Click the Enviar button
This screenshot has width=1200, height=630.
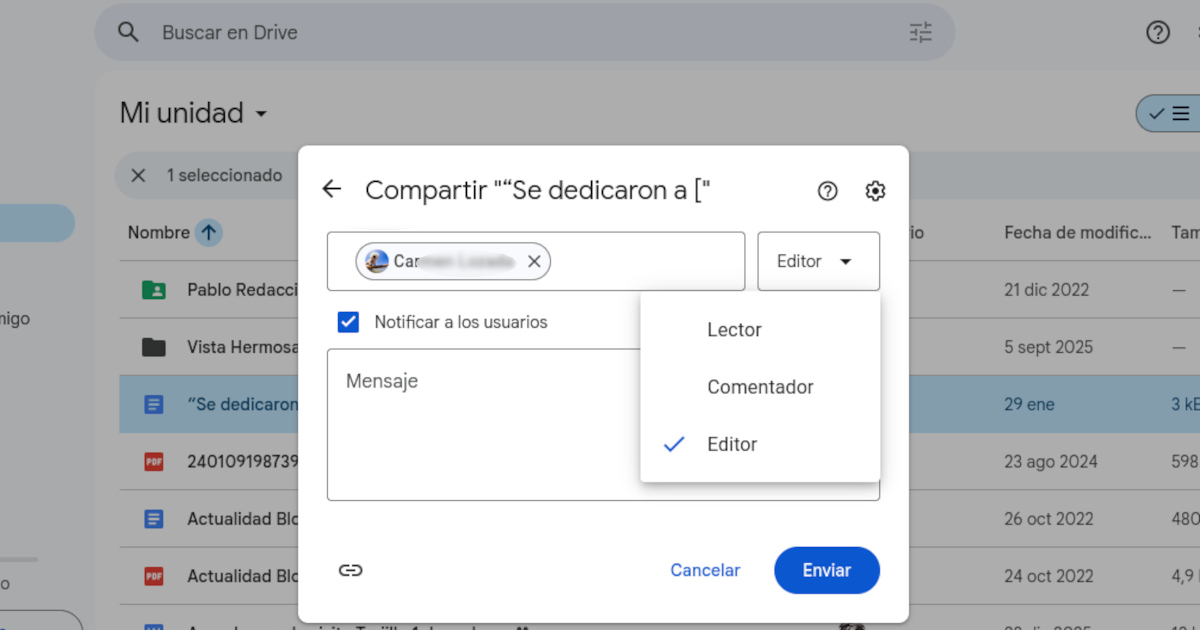click(826, 570)
